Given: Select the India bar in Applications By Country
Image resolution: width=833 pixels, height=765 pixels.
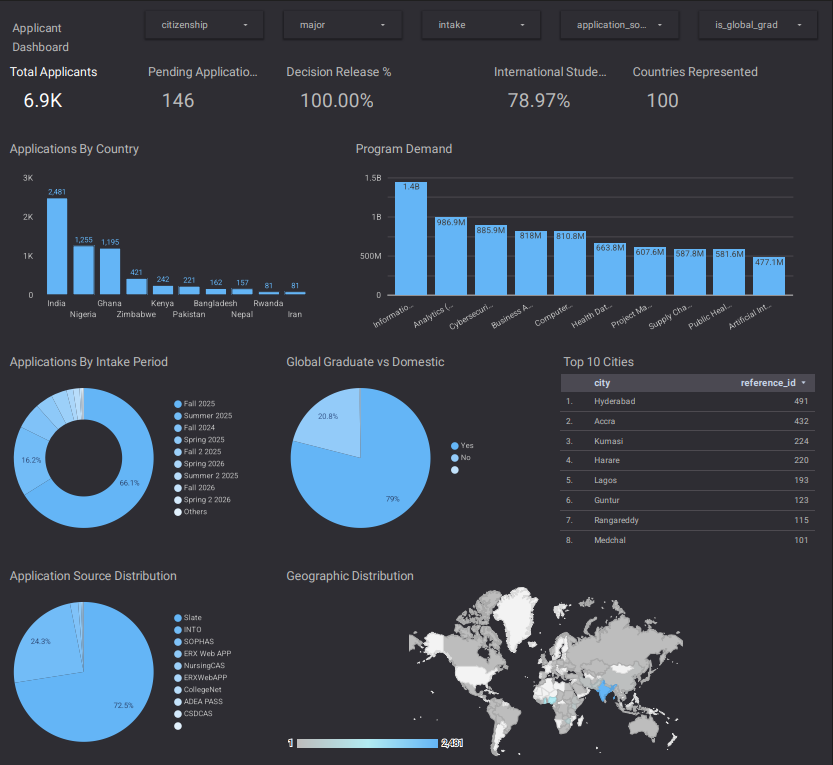Looking at the screenshot, I should (x=56, y=244).
